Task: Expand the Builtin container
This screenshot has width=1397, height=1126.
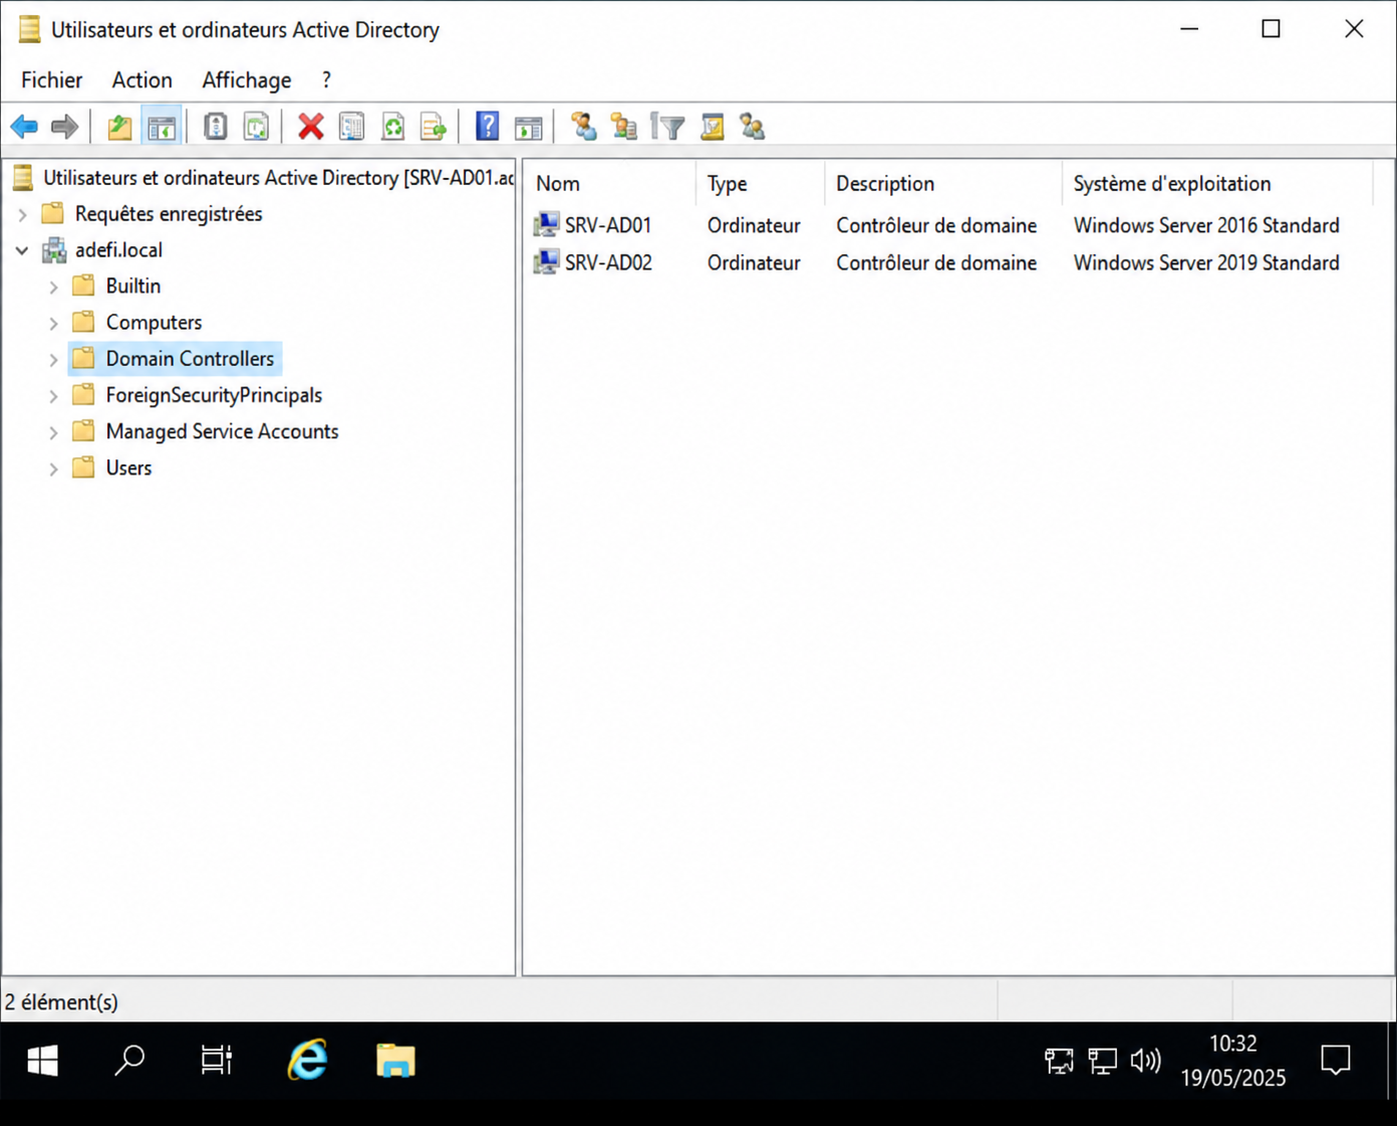Action: (54, 287)
